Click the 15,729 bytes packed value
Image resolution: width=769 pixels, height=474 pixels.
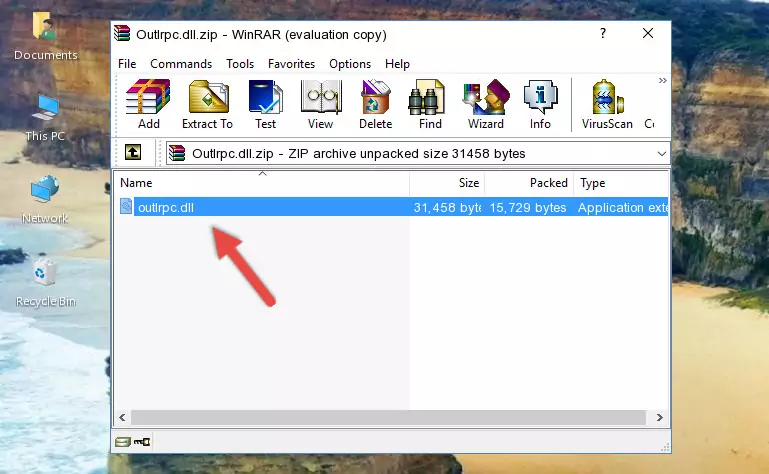pos(528,208)
